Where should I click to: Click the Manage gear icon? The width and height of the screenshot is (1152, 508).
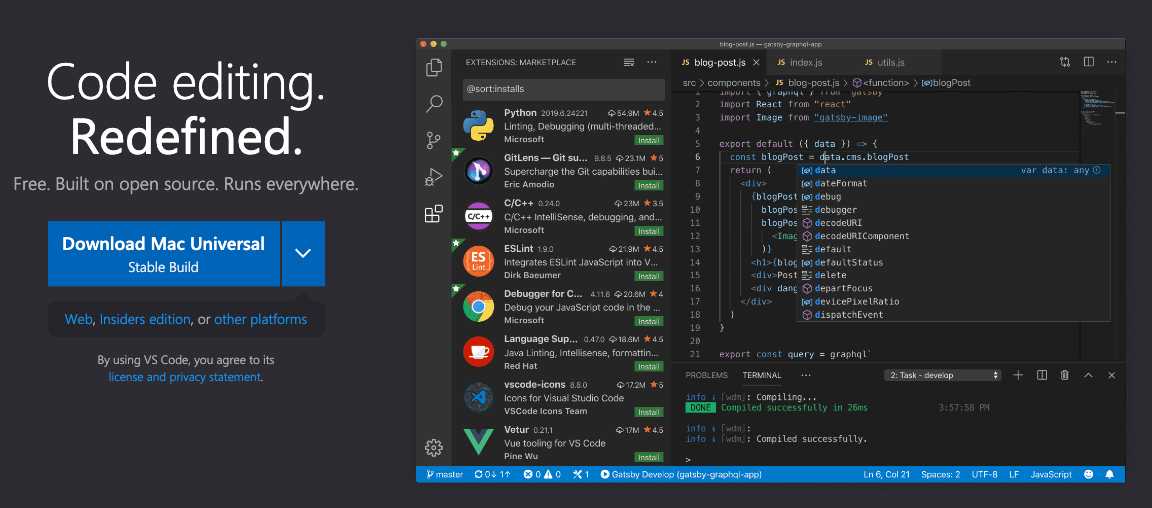pyautogui.click(x=434, y=447)
